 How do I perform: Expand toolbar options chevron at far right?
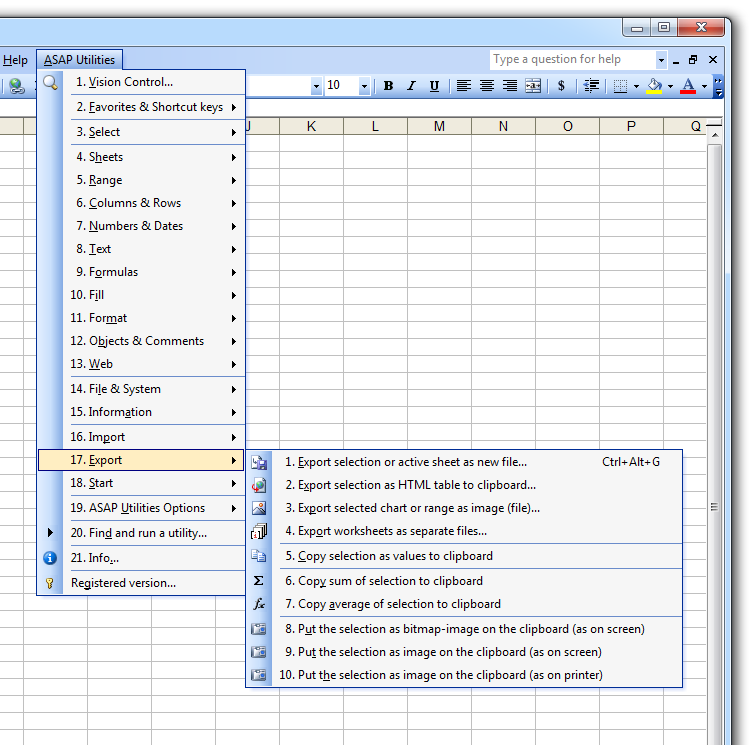[718, 86]
